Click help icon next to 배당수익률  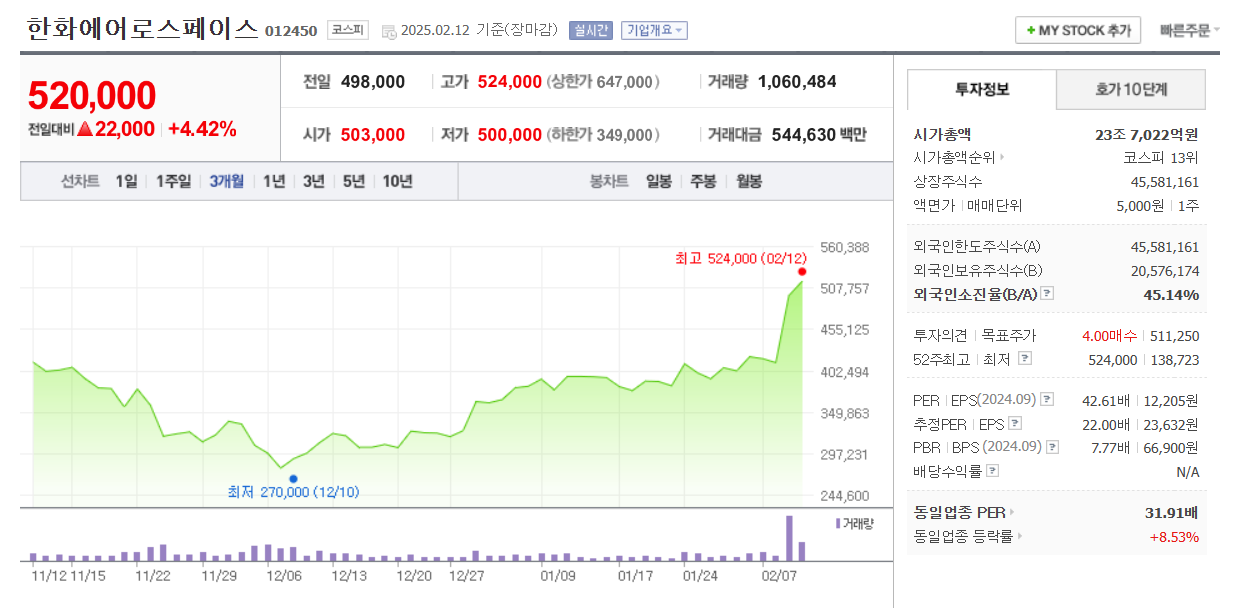[x=992, y=471]
